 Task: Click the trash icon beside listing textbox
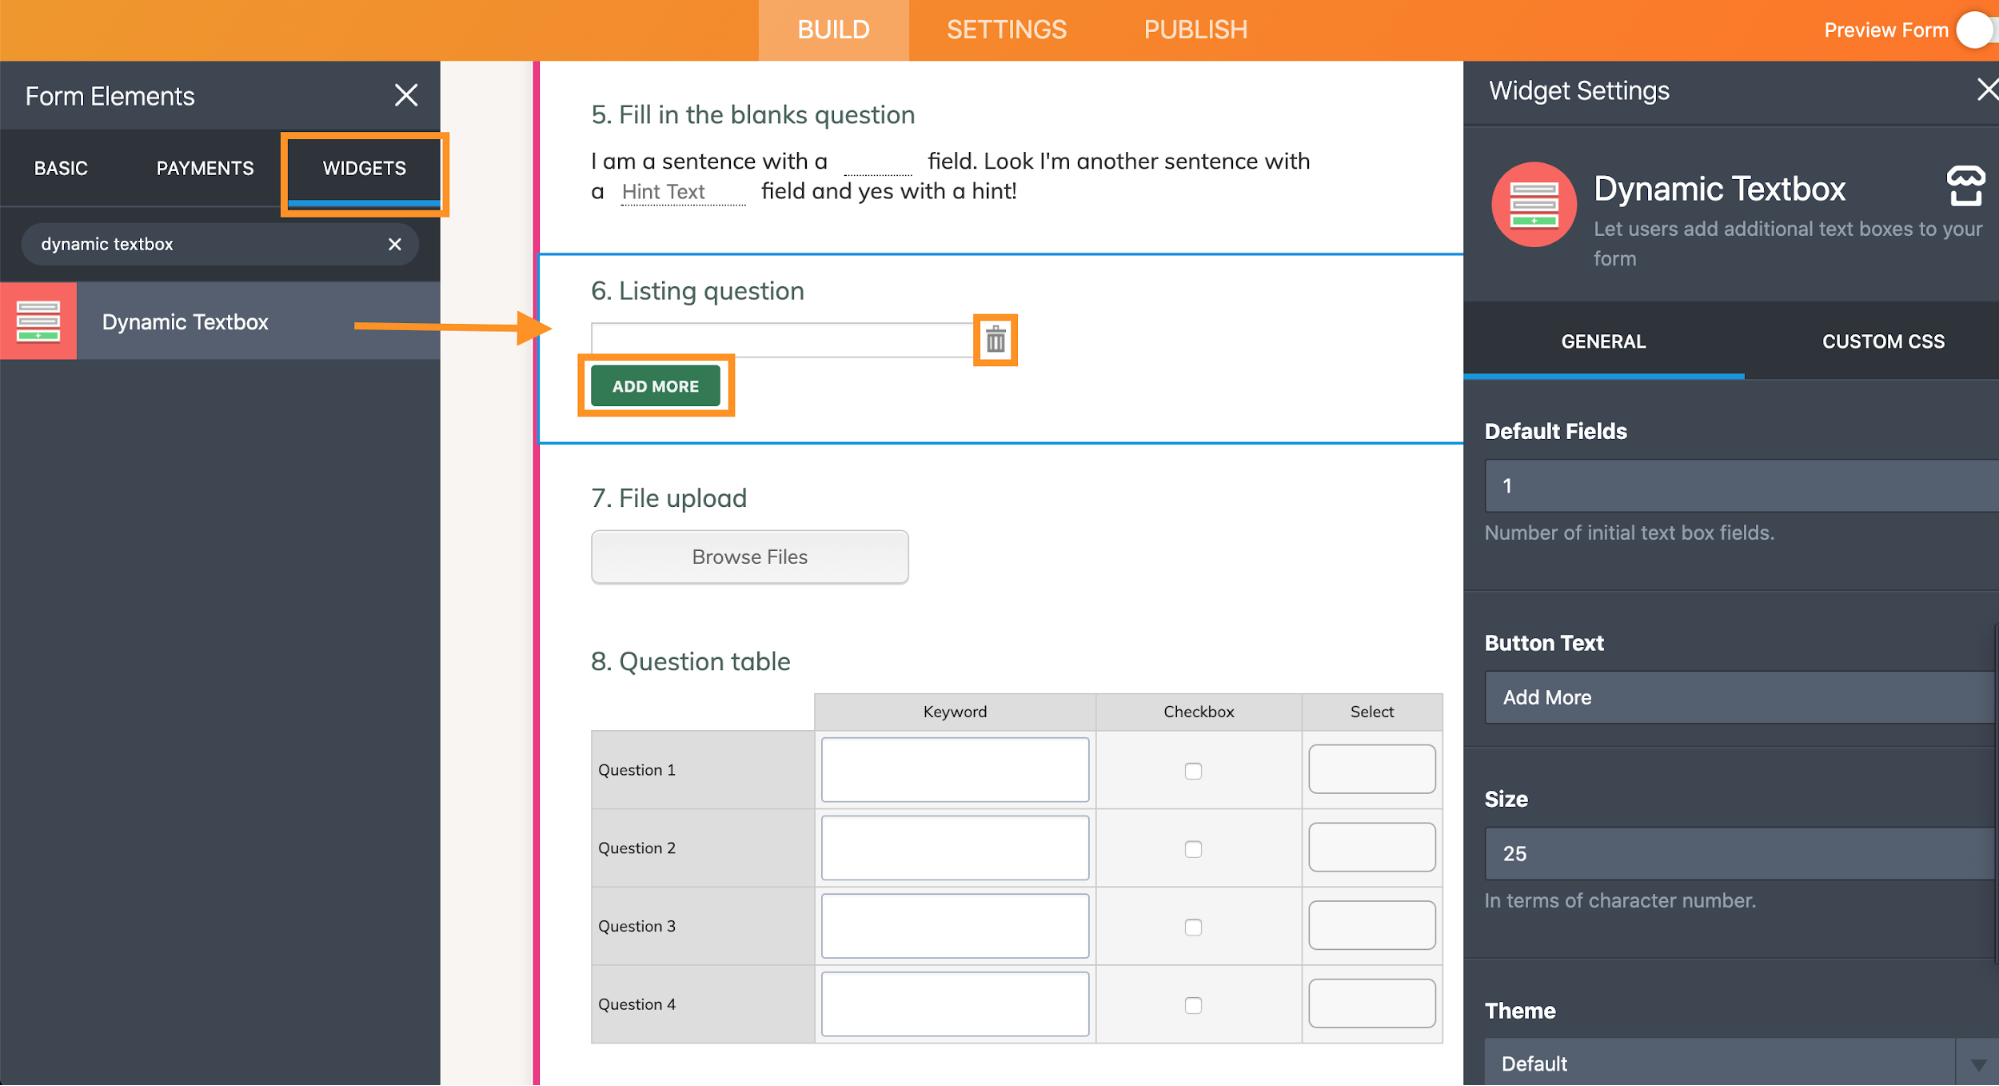pyautogui.click(x=995, y=340)
